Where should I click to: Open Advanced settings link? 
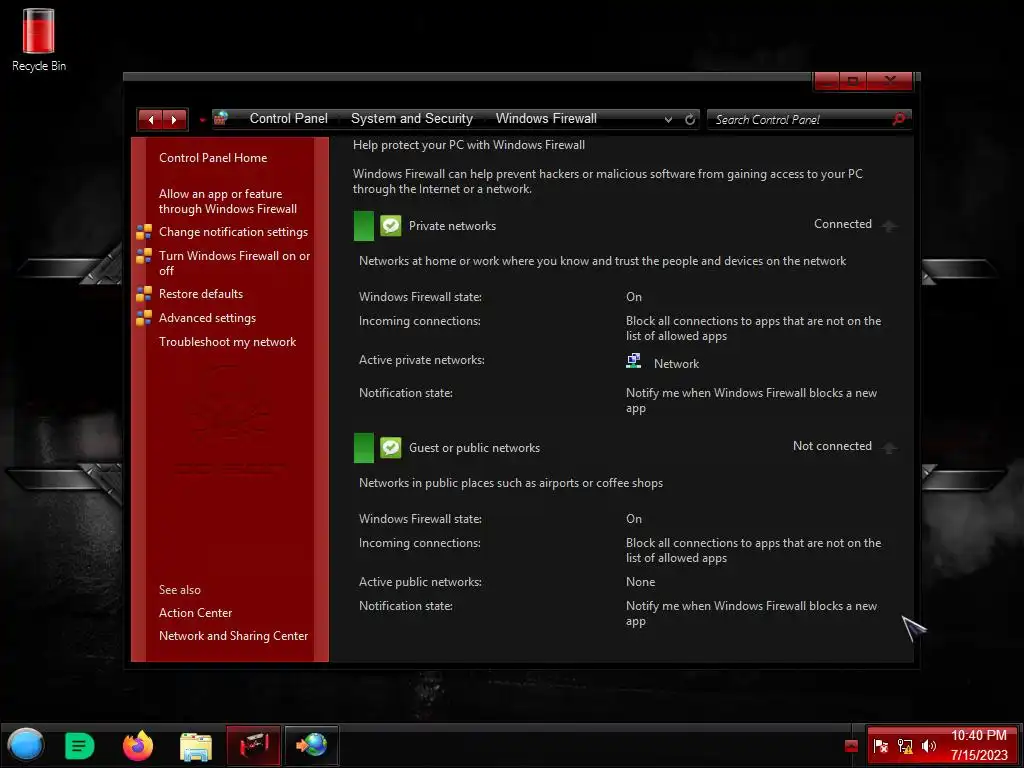[207, 318]
